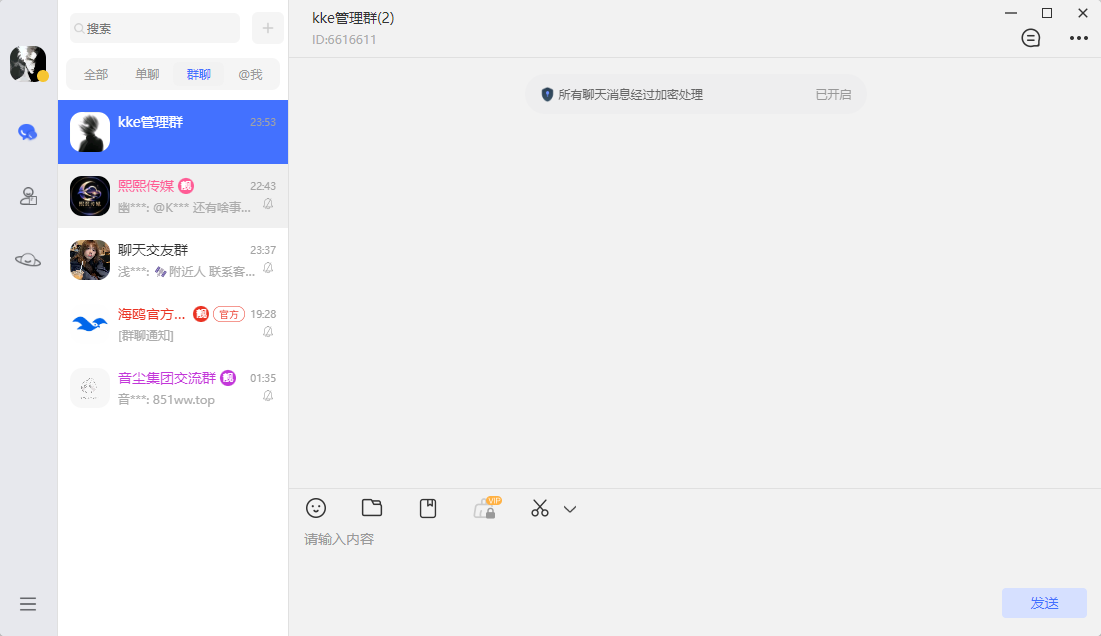Click the 请输入内容 message input area
Screen dimensions: 1101x636
694,555
